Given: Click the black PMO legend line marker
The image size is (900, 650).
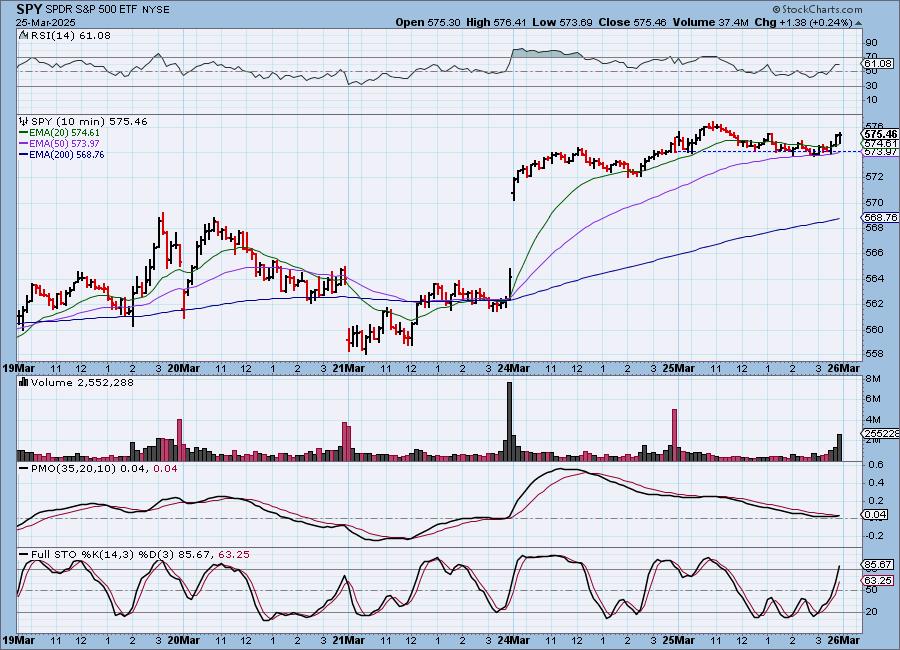Looking at the screenshot, I should pos(24,469).
